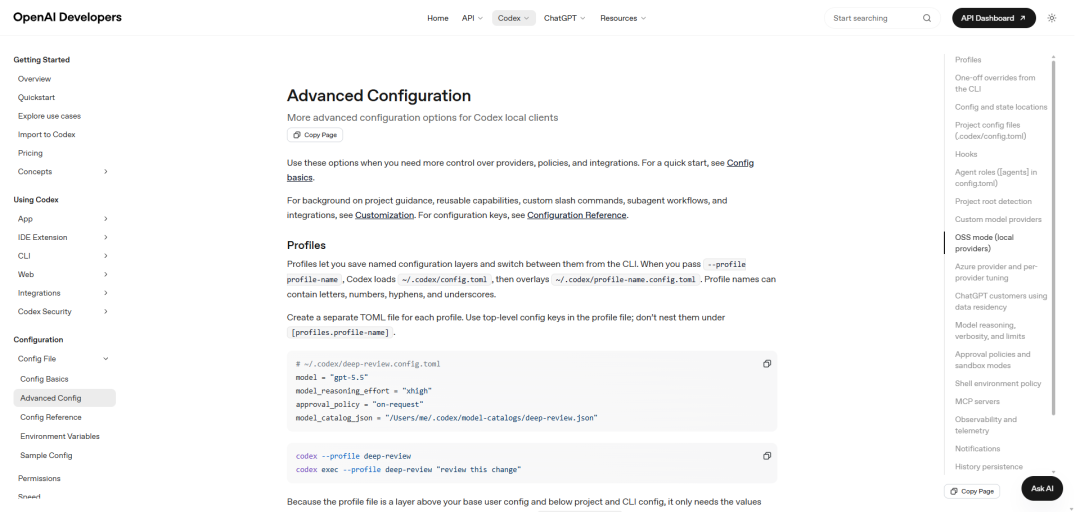Click the Copy Page button under the title
Image resolution: width=1080 pixels, height=512 pixels.
point(315,135)
